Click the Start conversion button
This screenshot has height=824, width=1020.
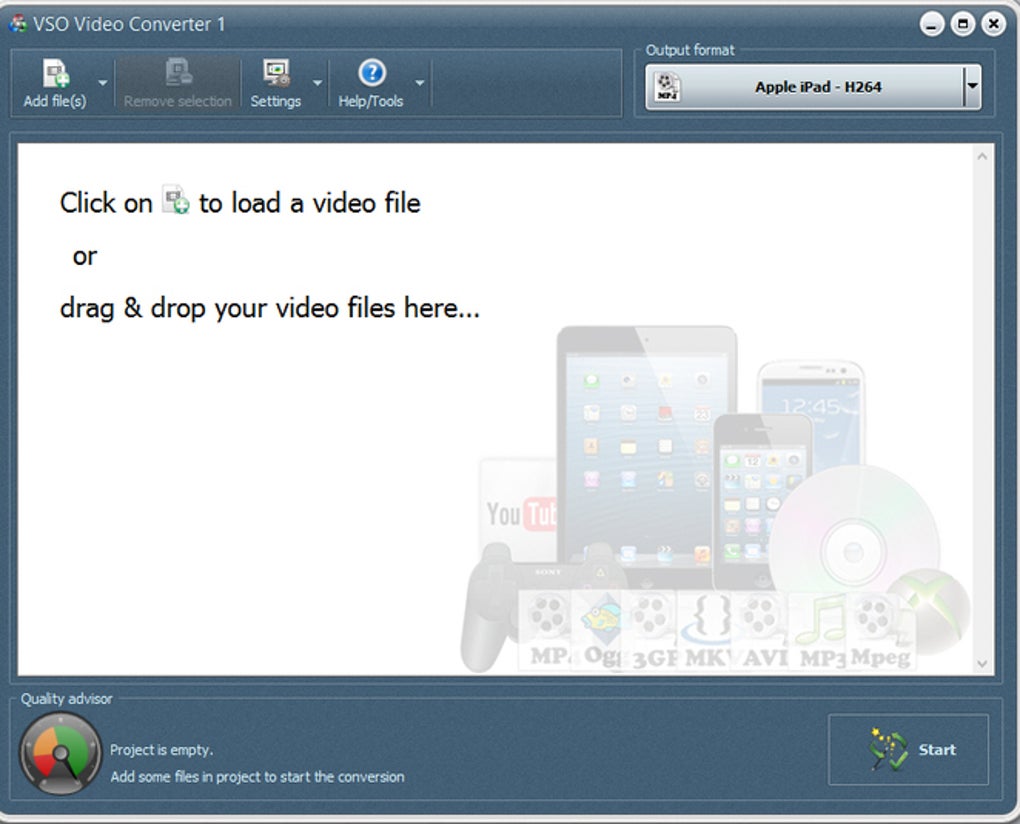(908, 750)
